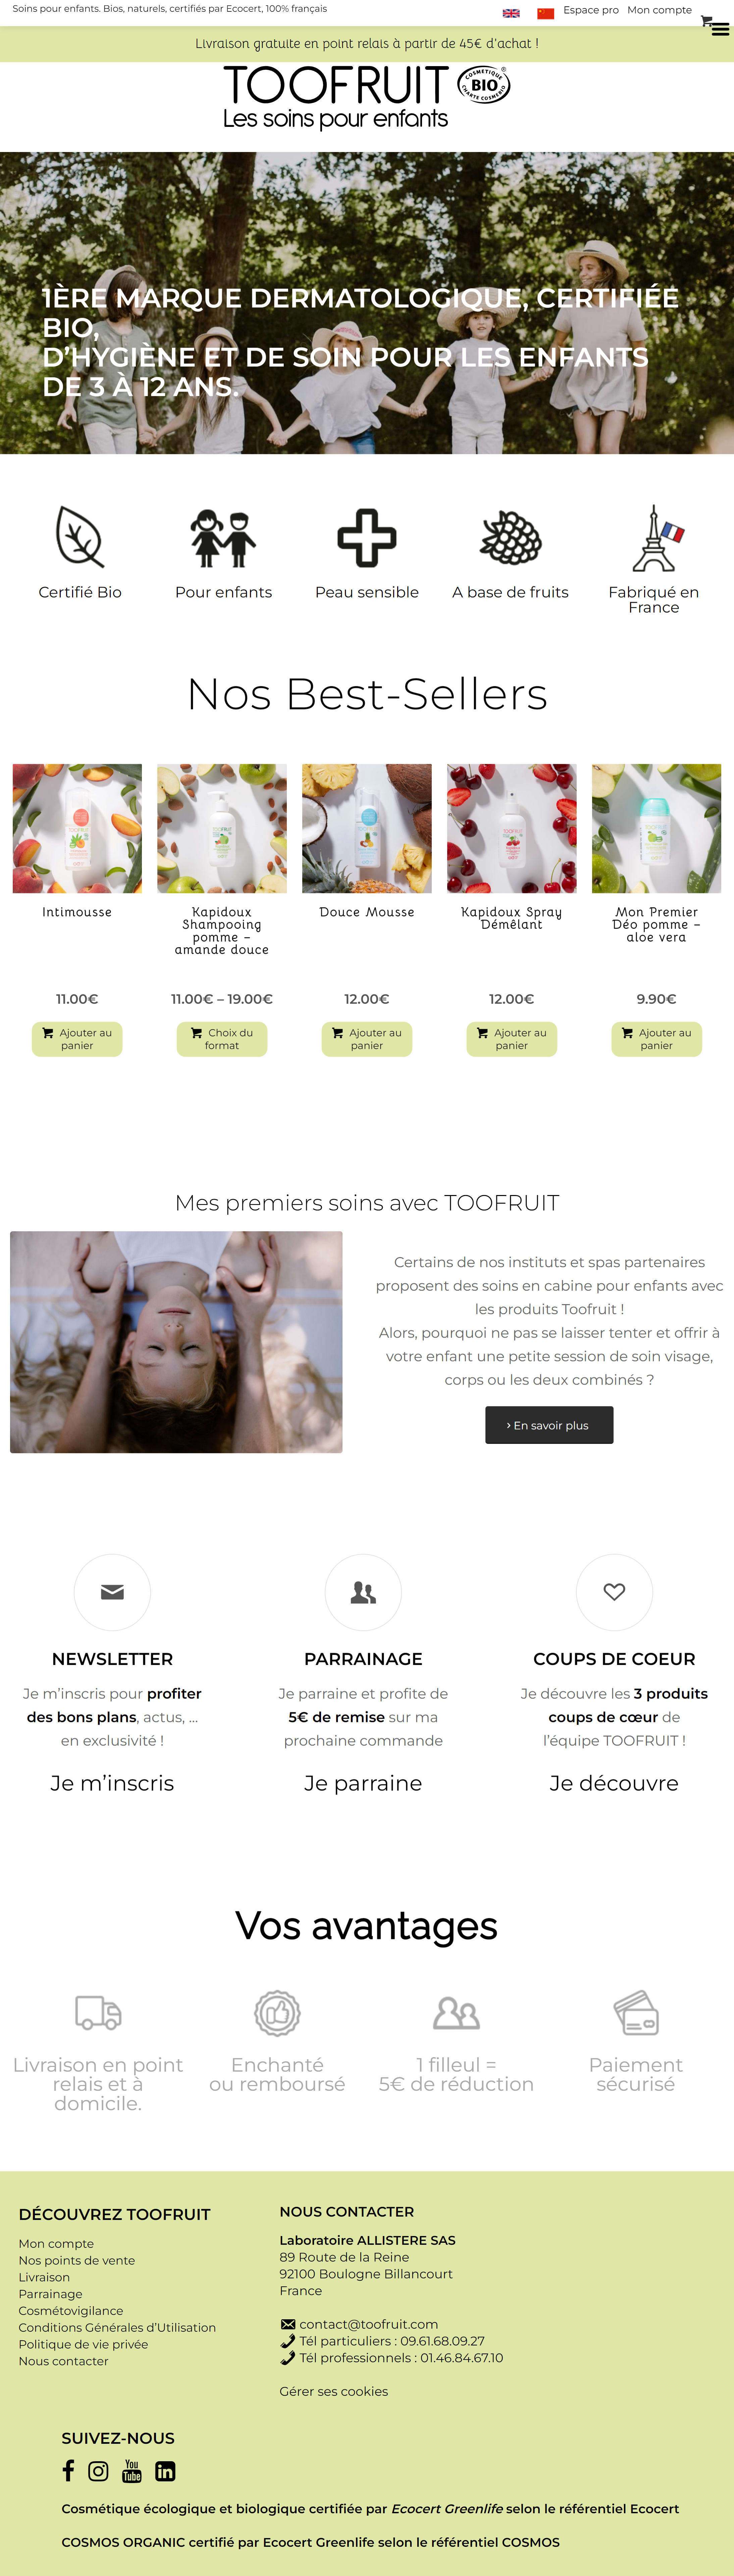Click the Je m'inscris newsletter link

click(x=112, y=1783)
